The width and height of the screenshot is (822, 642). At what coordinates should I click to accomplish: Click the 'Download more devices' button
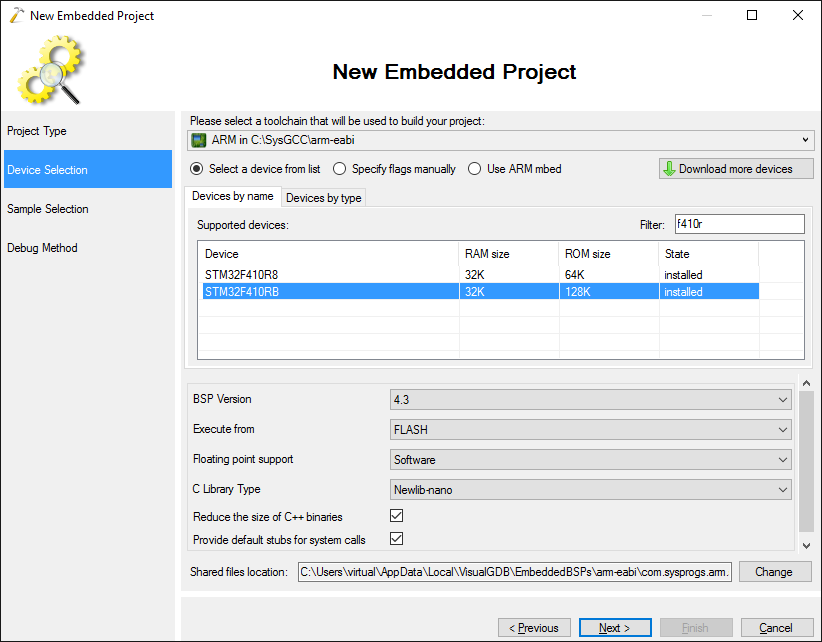click(x=736, y=169)
